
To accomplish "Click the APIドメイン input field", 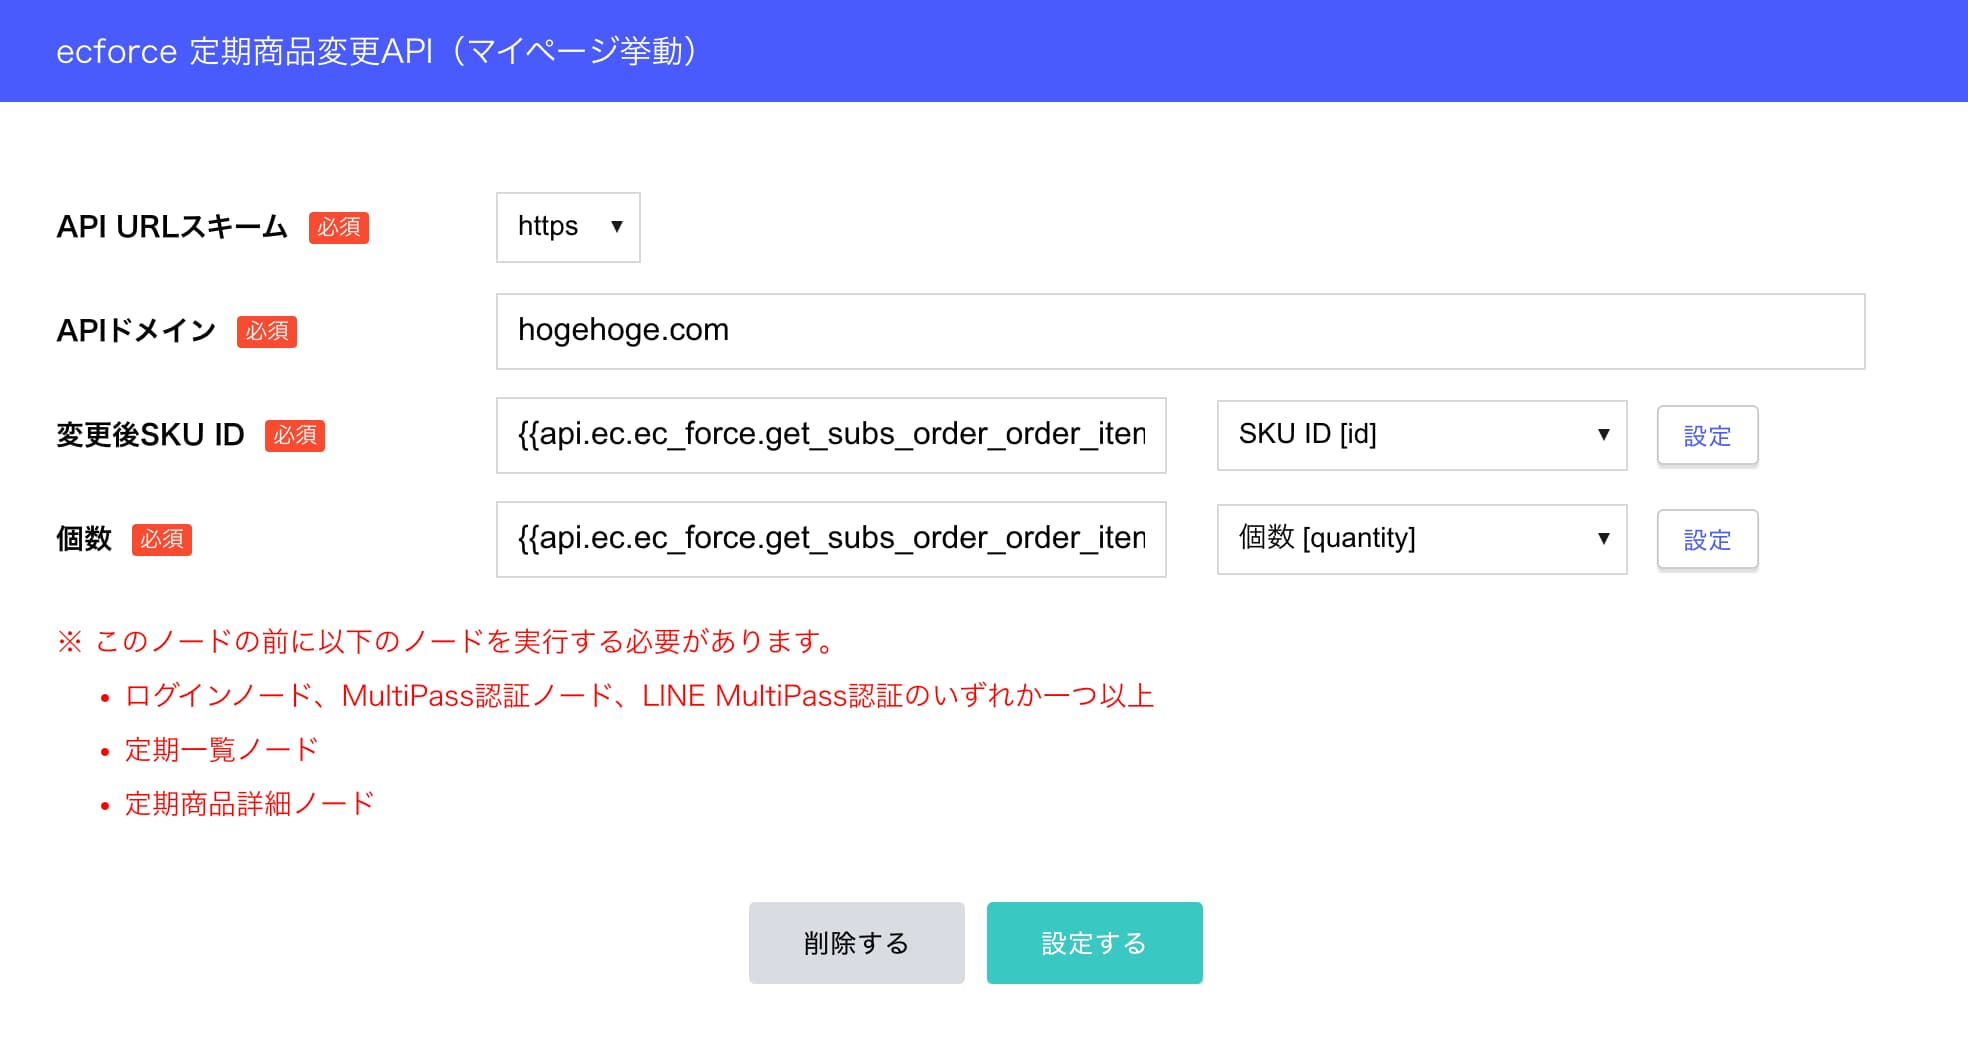I will 1180,331.
